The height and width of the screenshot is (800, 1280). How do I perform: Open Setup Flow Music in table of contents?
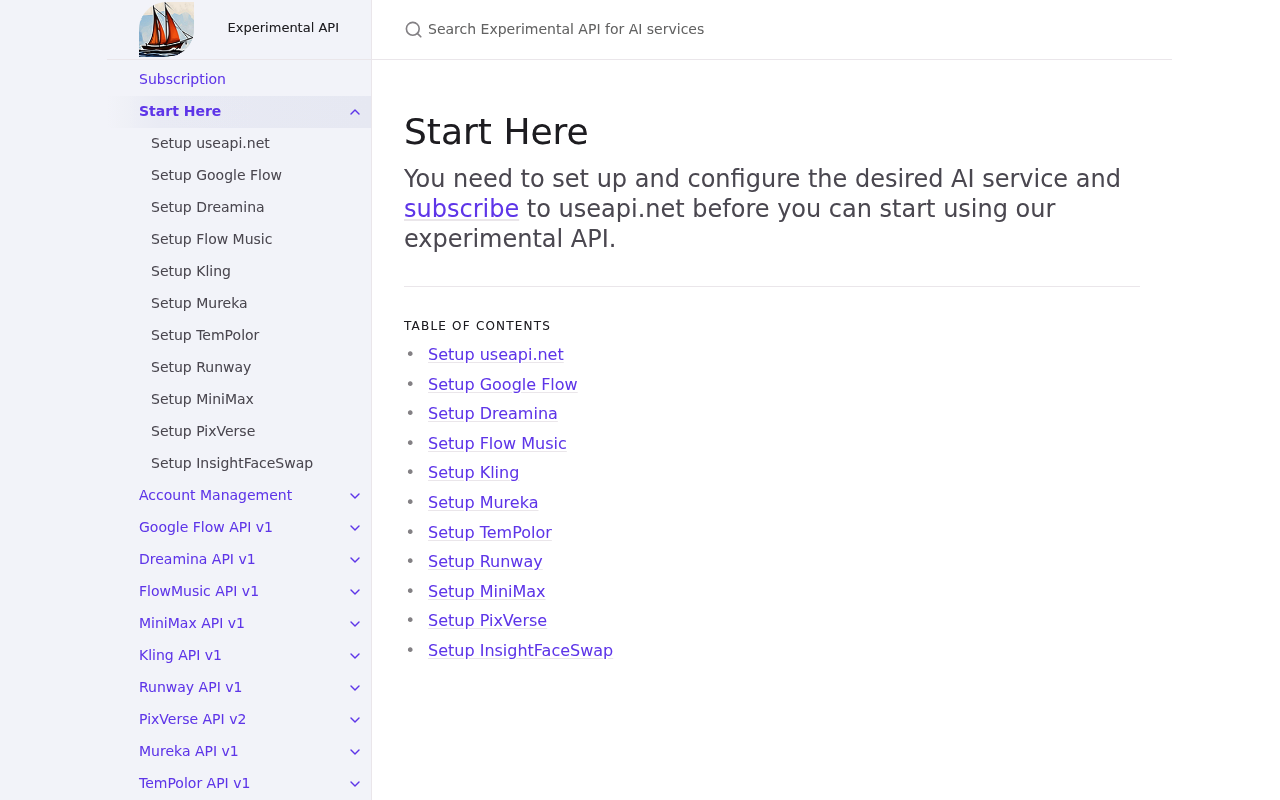coord(497,444)
